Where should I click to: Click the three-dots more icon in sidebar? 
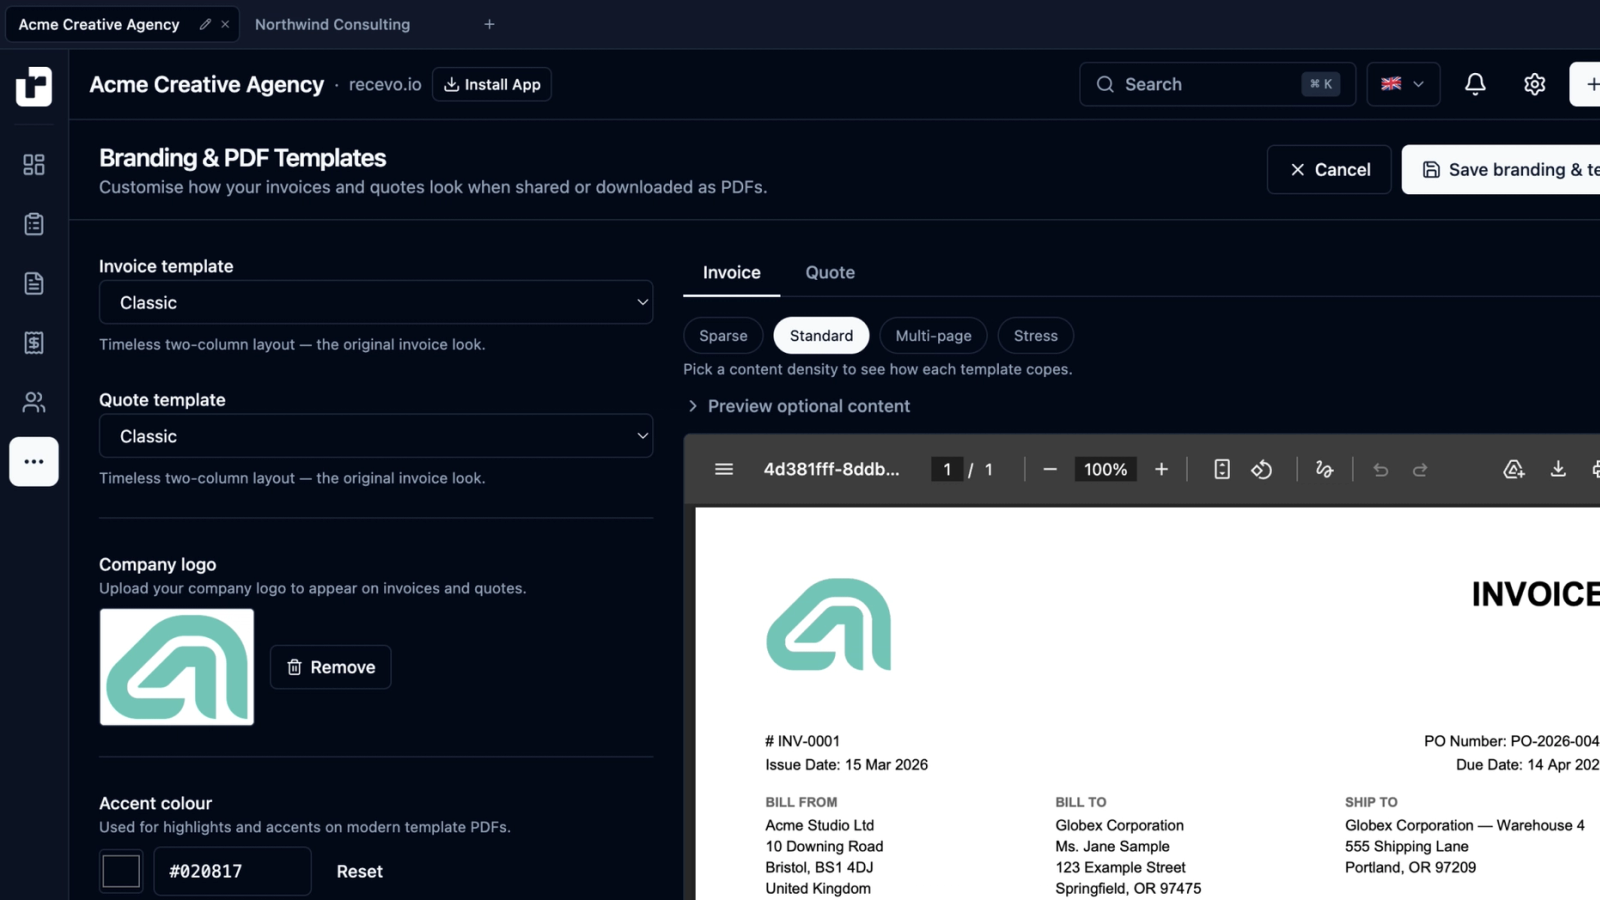coord(34,462)
